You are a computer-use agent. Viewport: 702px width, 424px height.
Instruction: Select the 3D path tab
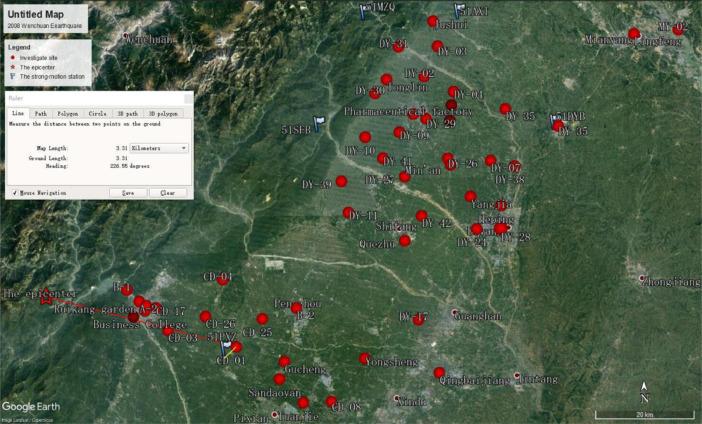tap(127, 114)
